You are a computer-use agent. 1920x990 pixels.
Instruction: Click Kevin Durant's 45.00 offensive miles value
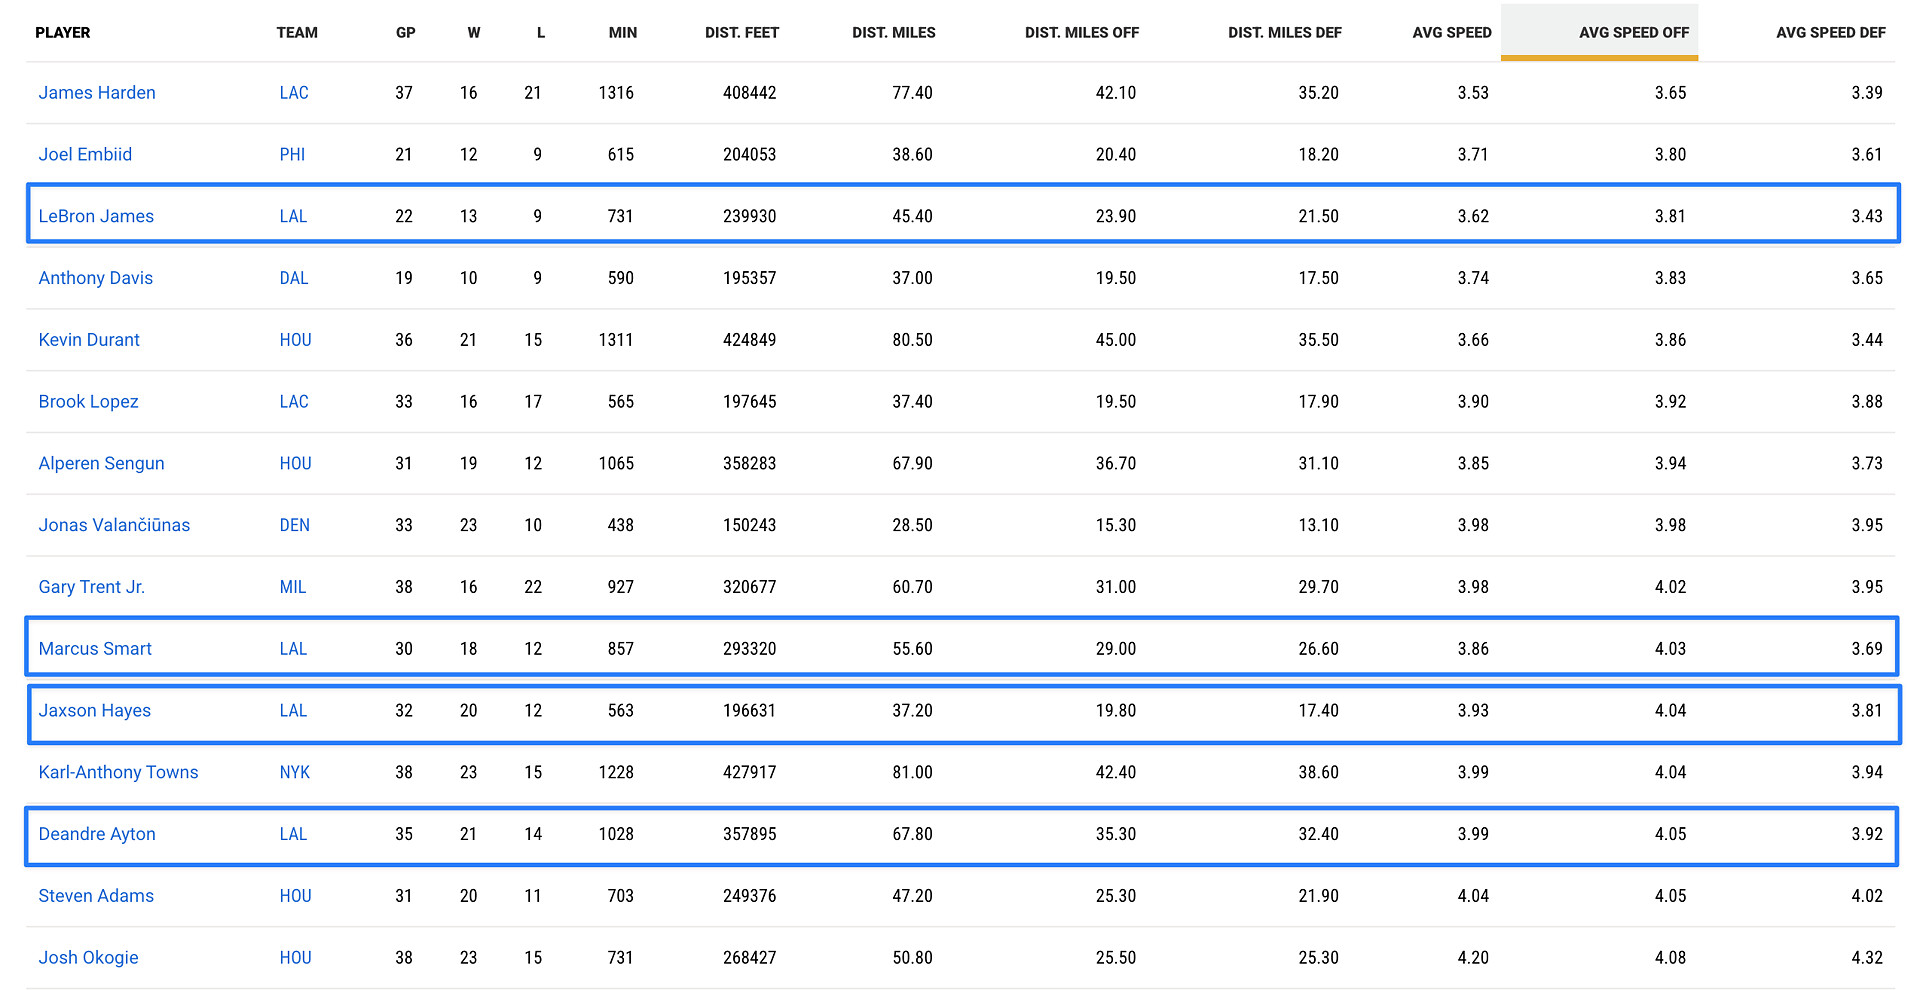pyautogui.click(x=1116, y=340)
